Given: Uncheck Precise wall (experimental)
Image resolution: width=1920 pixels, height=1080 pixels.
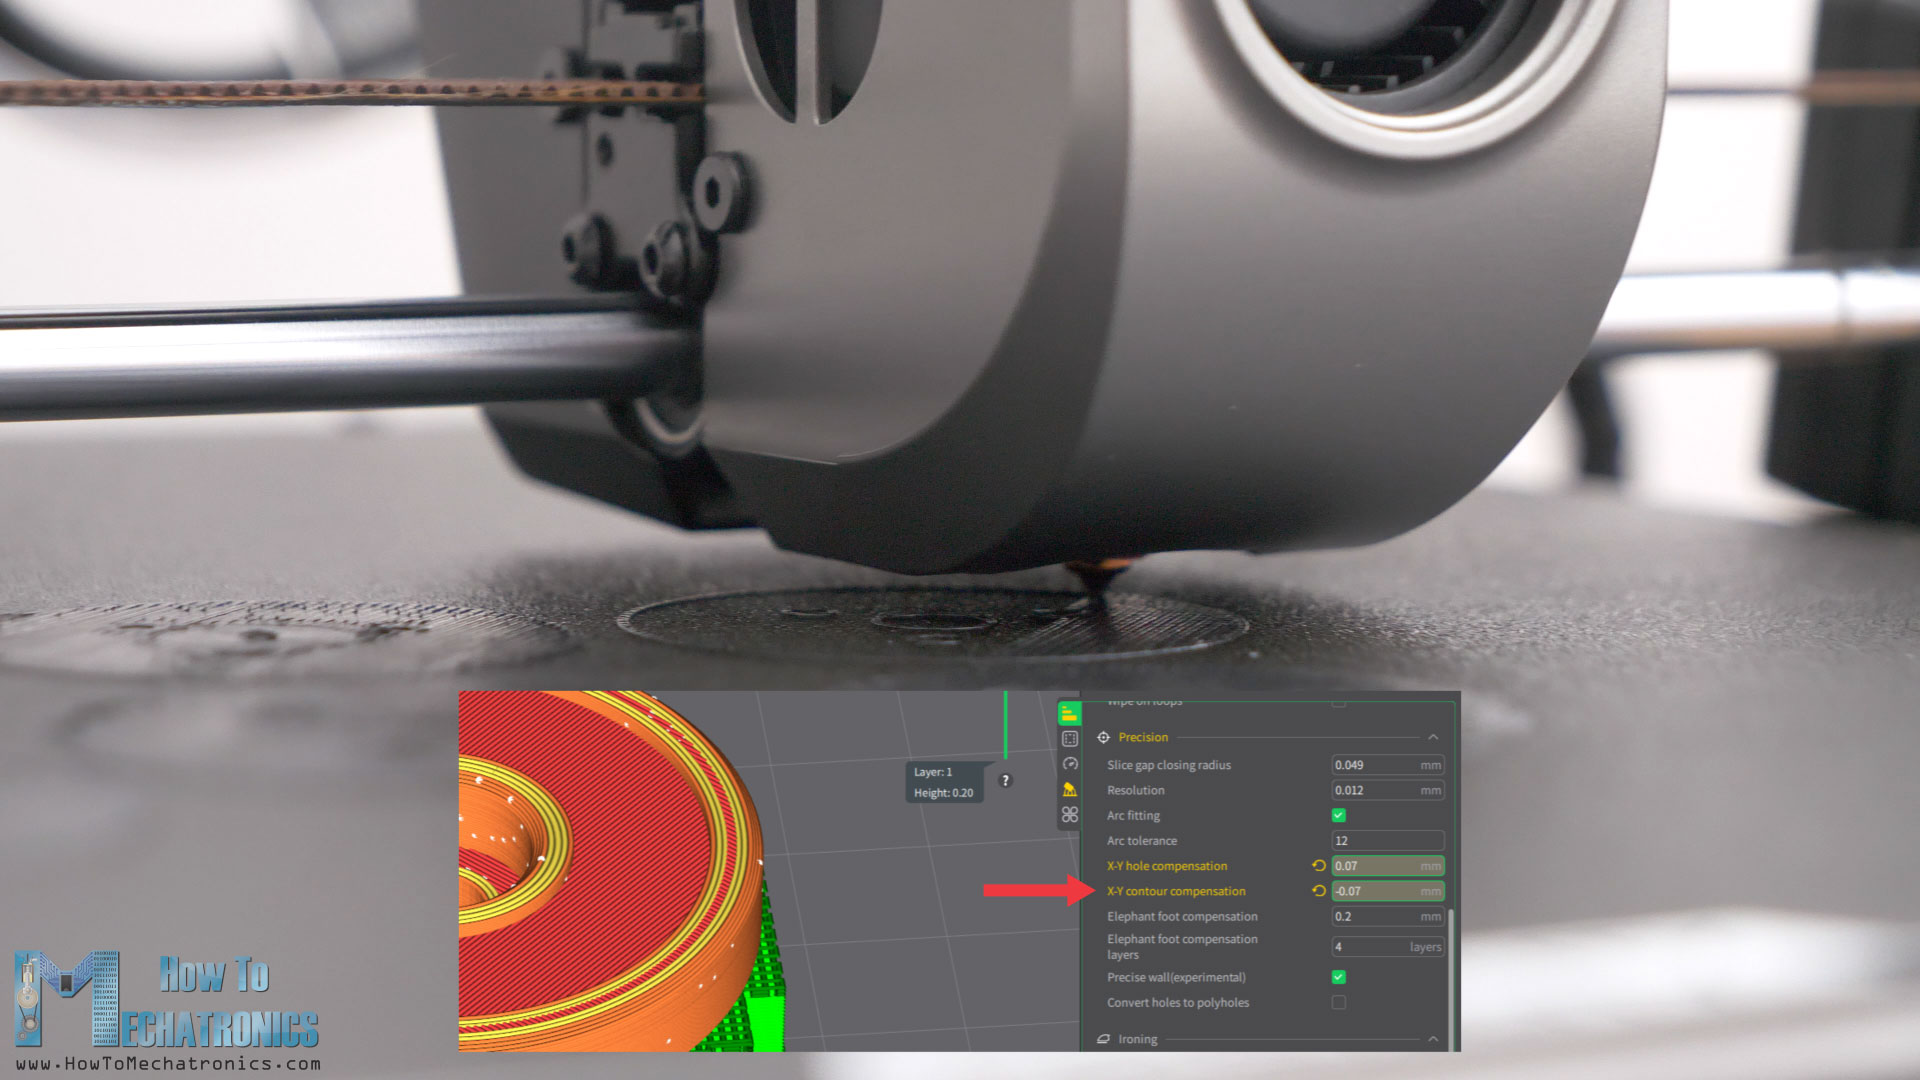Looking at the screenshot, I should tap(1338, 977).
